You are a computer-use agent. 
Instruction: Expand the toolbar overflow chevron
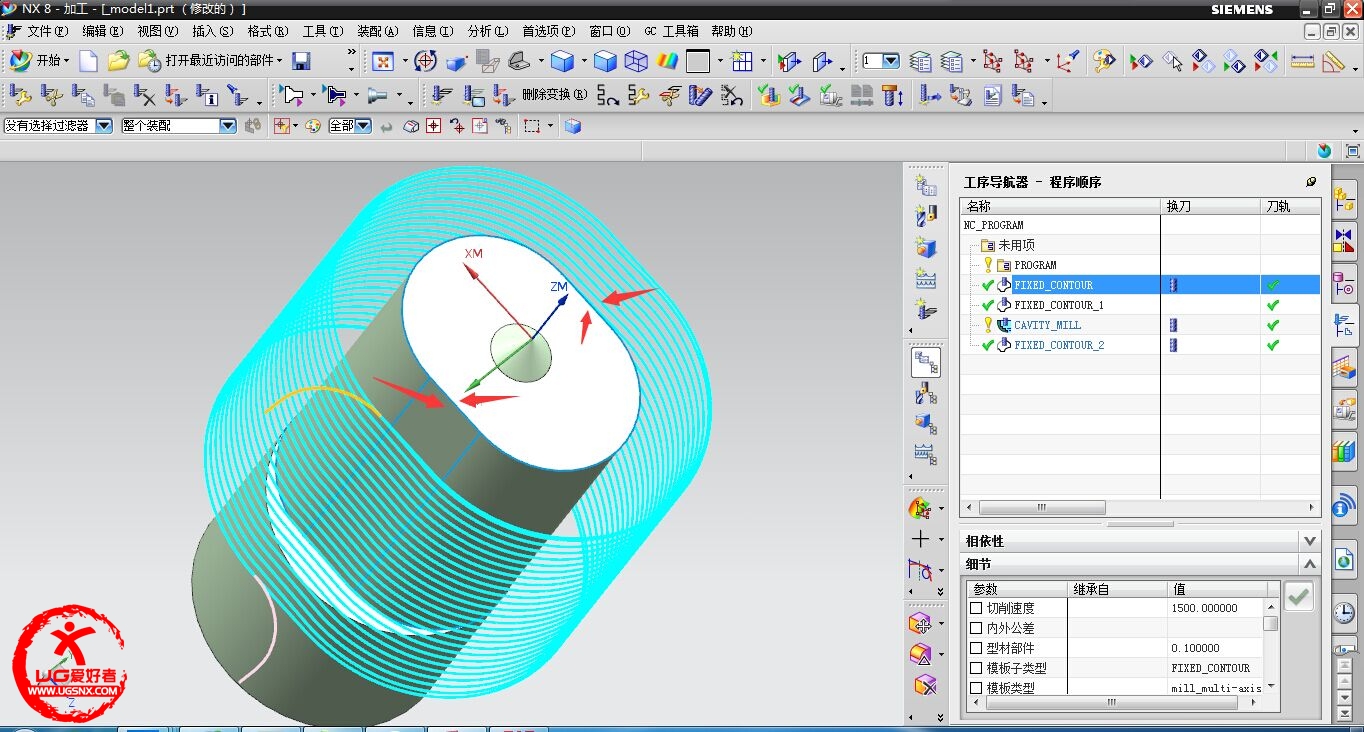(x=351, y=53)
